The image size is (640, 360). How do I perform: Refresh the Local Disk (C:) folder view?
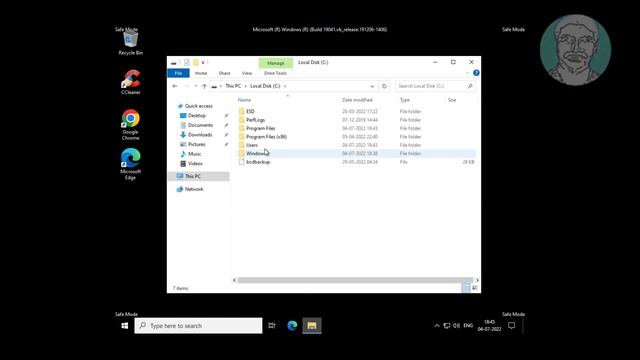(384, 86)
